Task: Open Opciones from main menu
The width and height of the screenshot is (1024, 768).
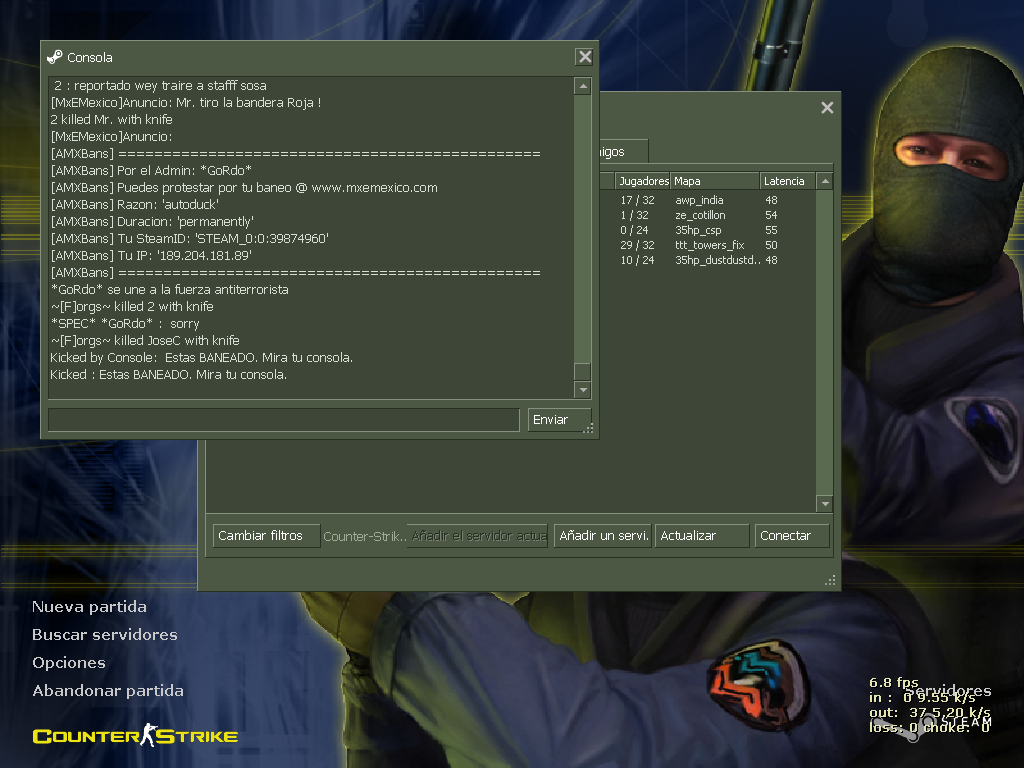Action: coord(69,663)
